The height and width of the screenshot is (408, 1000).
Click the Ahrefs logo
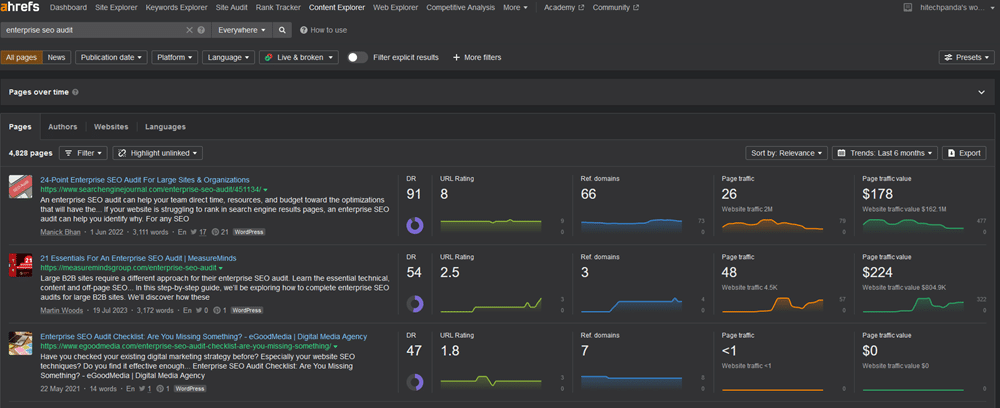coord(20,7)
